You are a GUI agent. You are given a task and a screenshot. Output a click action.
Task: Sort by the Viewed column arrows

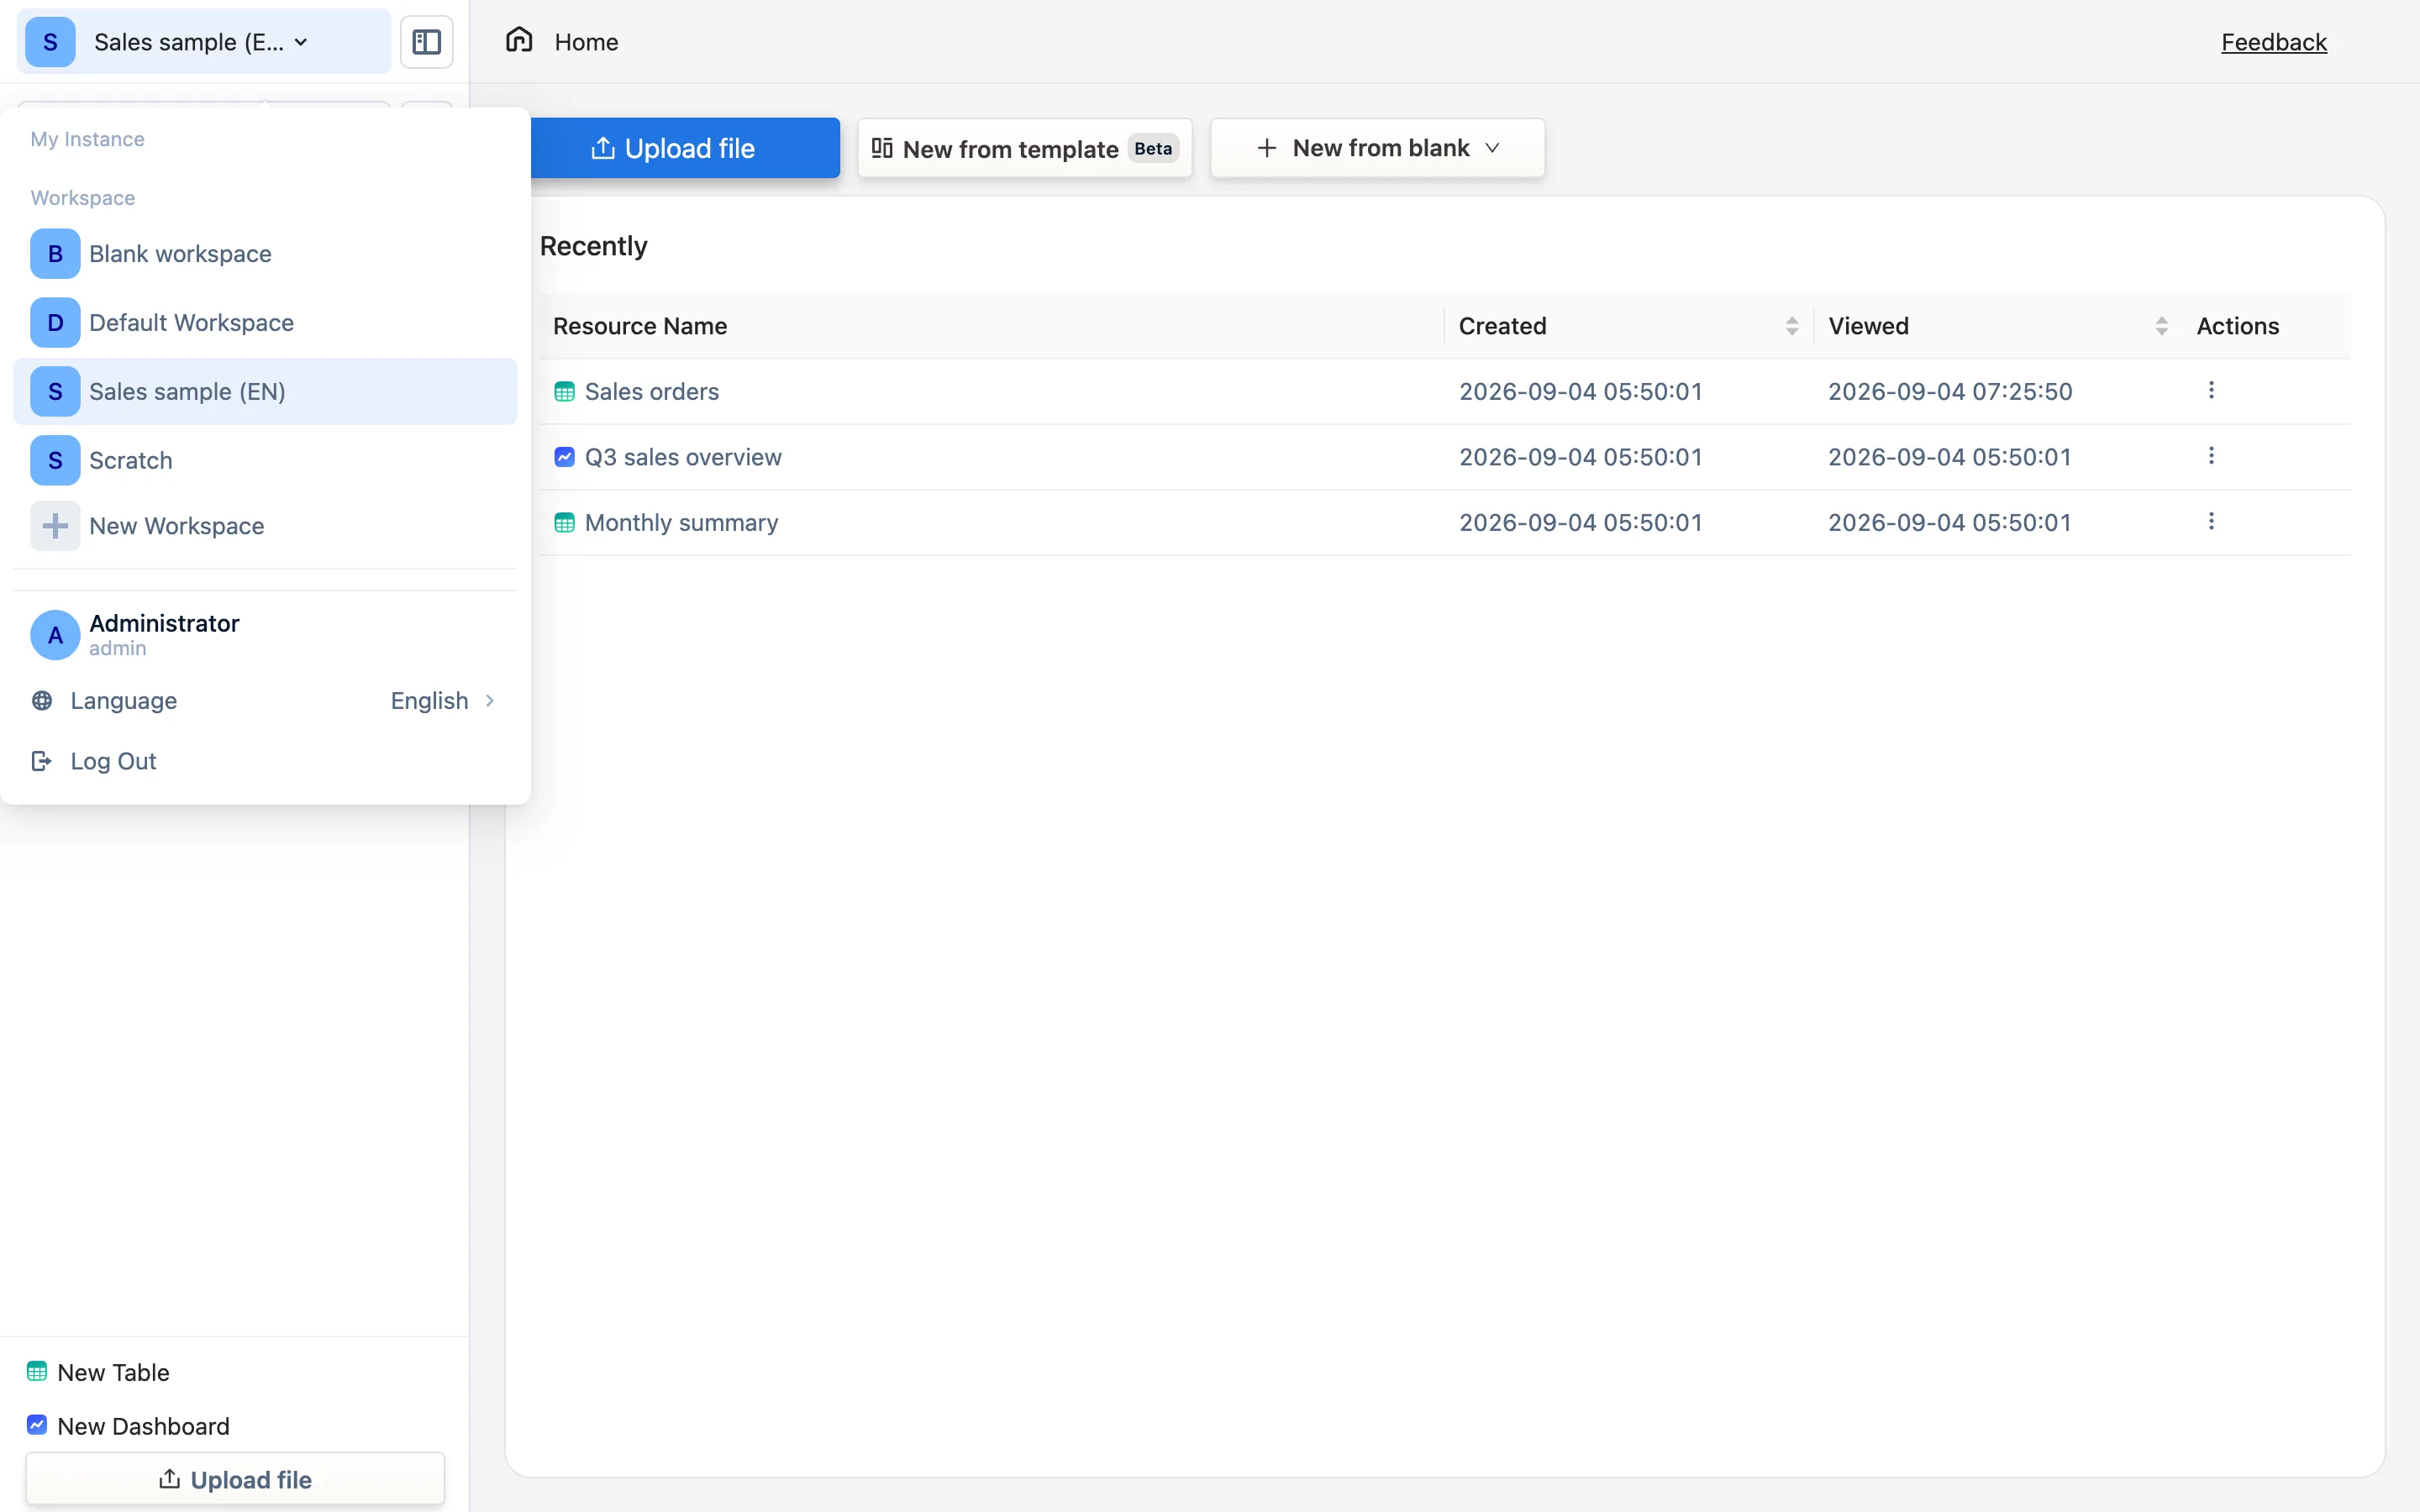(x=2162, y=326)
